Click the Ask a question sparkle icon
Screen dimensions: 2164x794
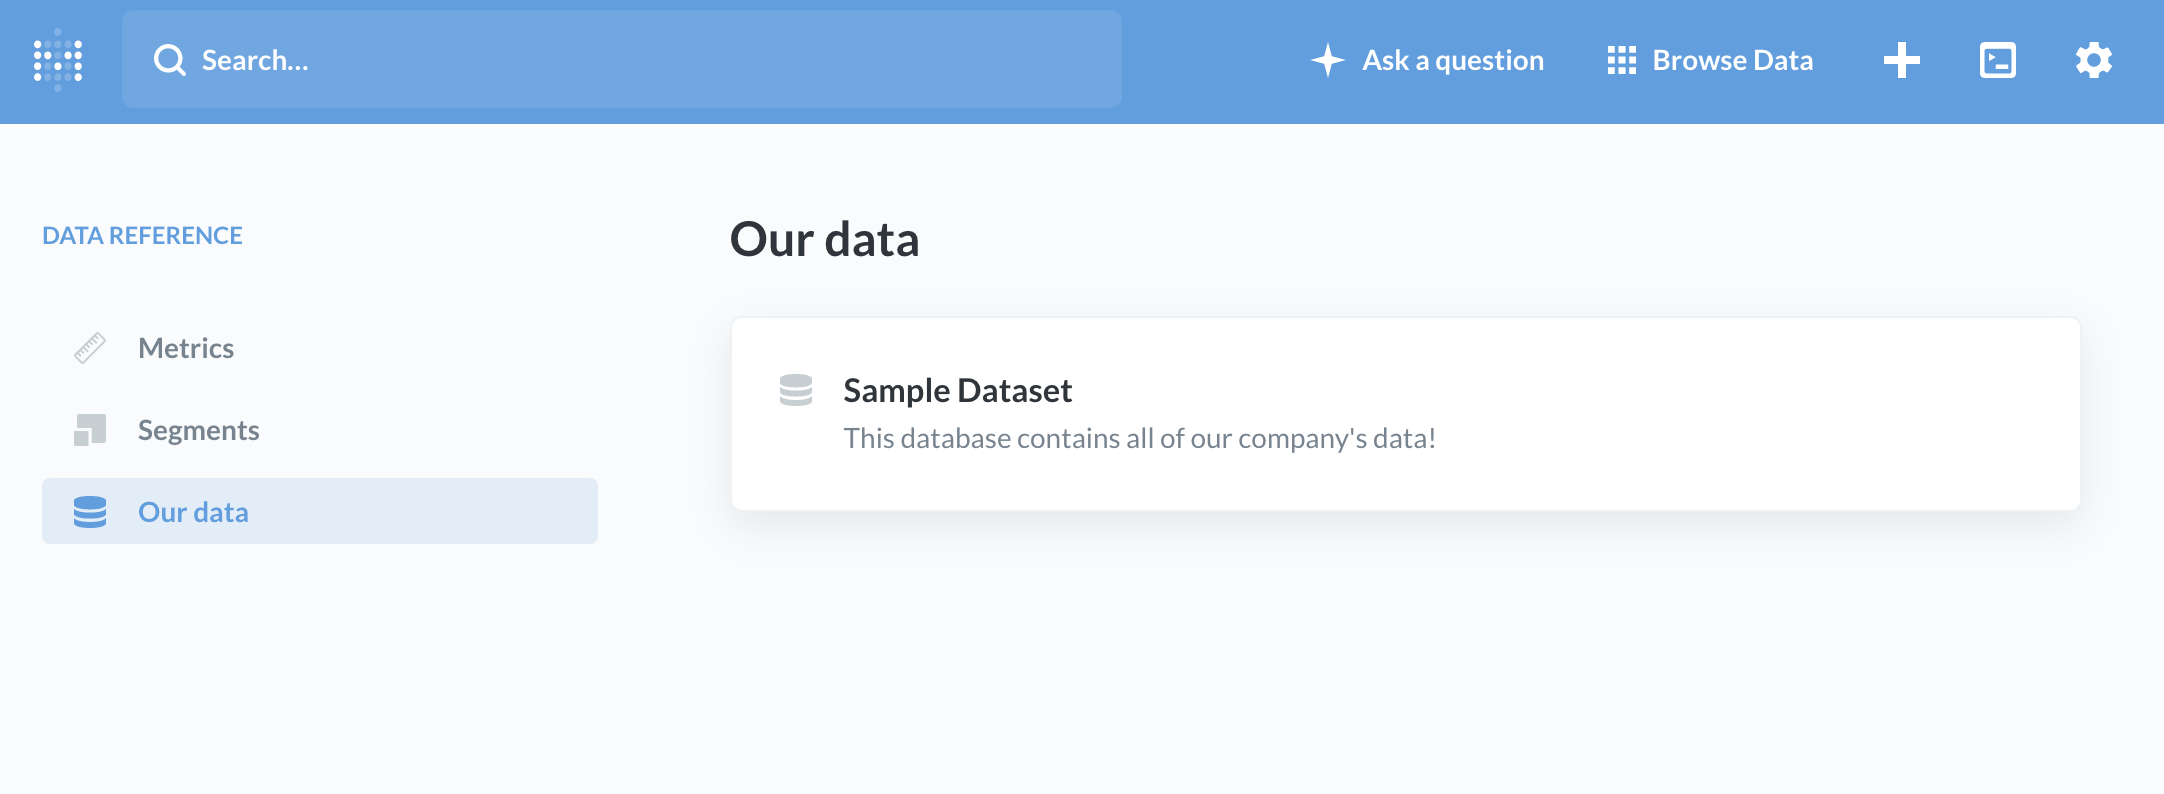1327,60
